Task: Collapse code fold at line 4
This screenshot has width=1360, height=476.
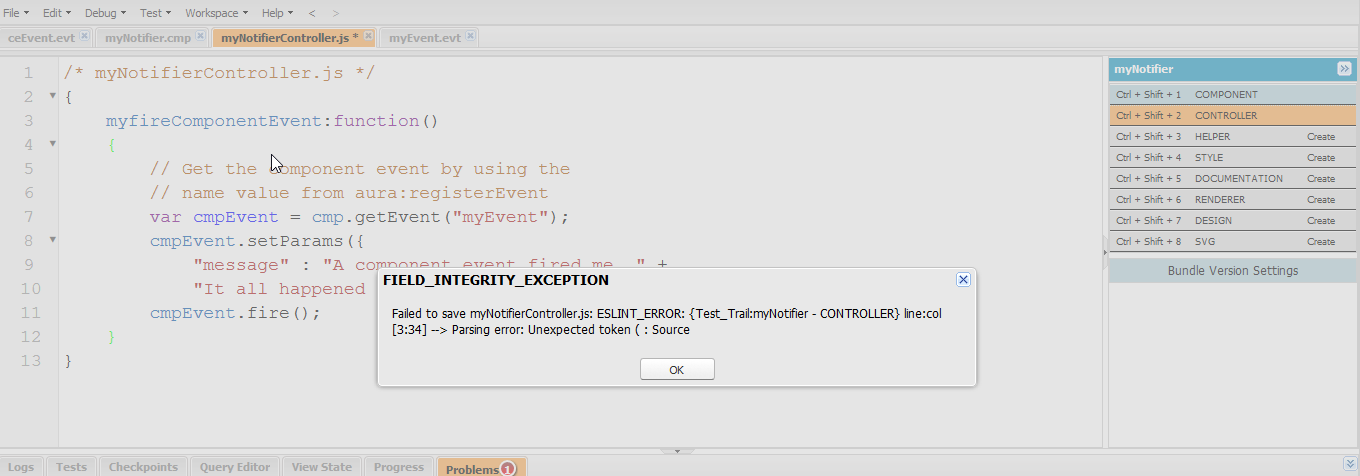Action: click(x=52, y=144)
